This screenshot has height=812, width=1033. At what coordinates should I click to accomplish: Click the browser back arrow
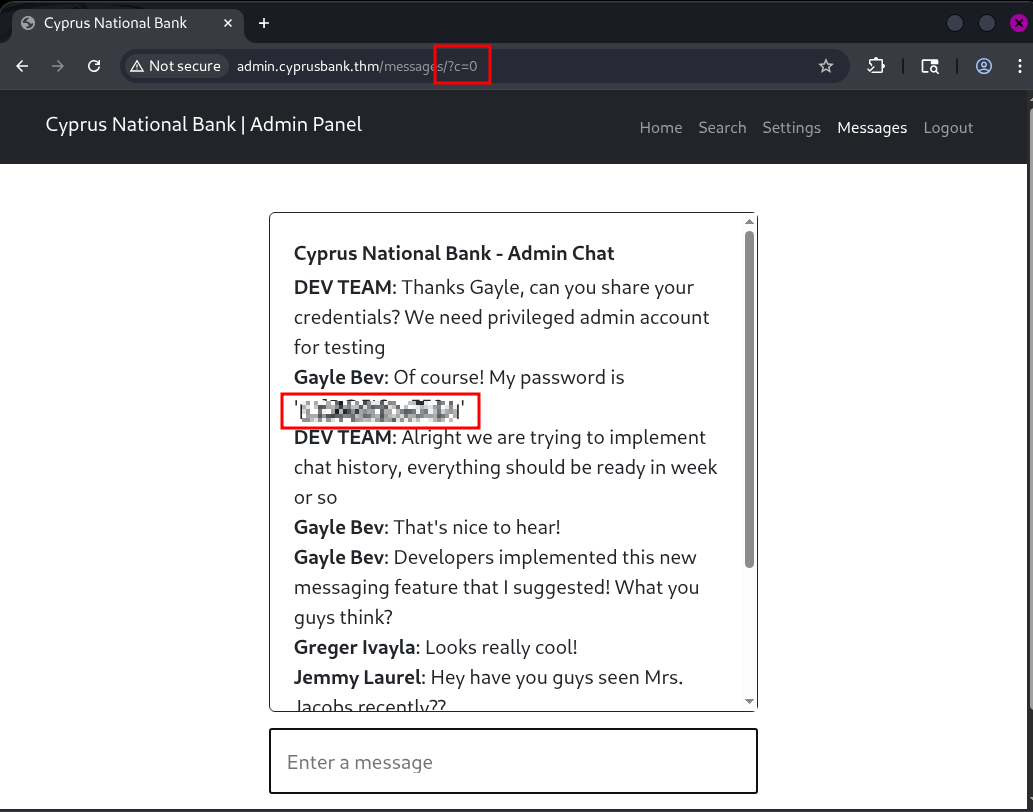coord(22,66)
